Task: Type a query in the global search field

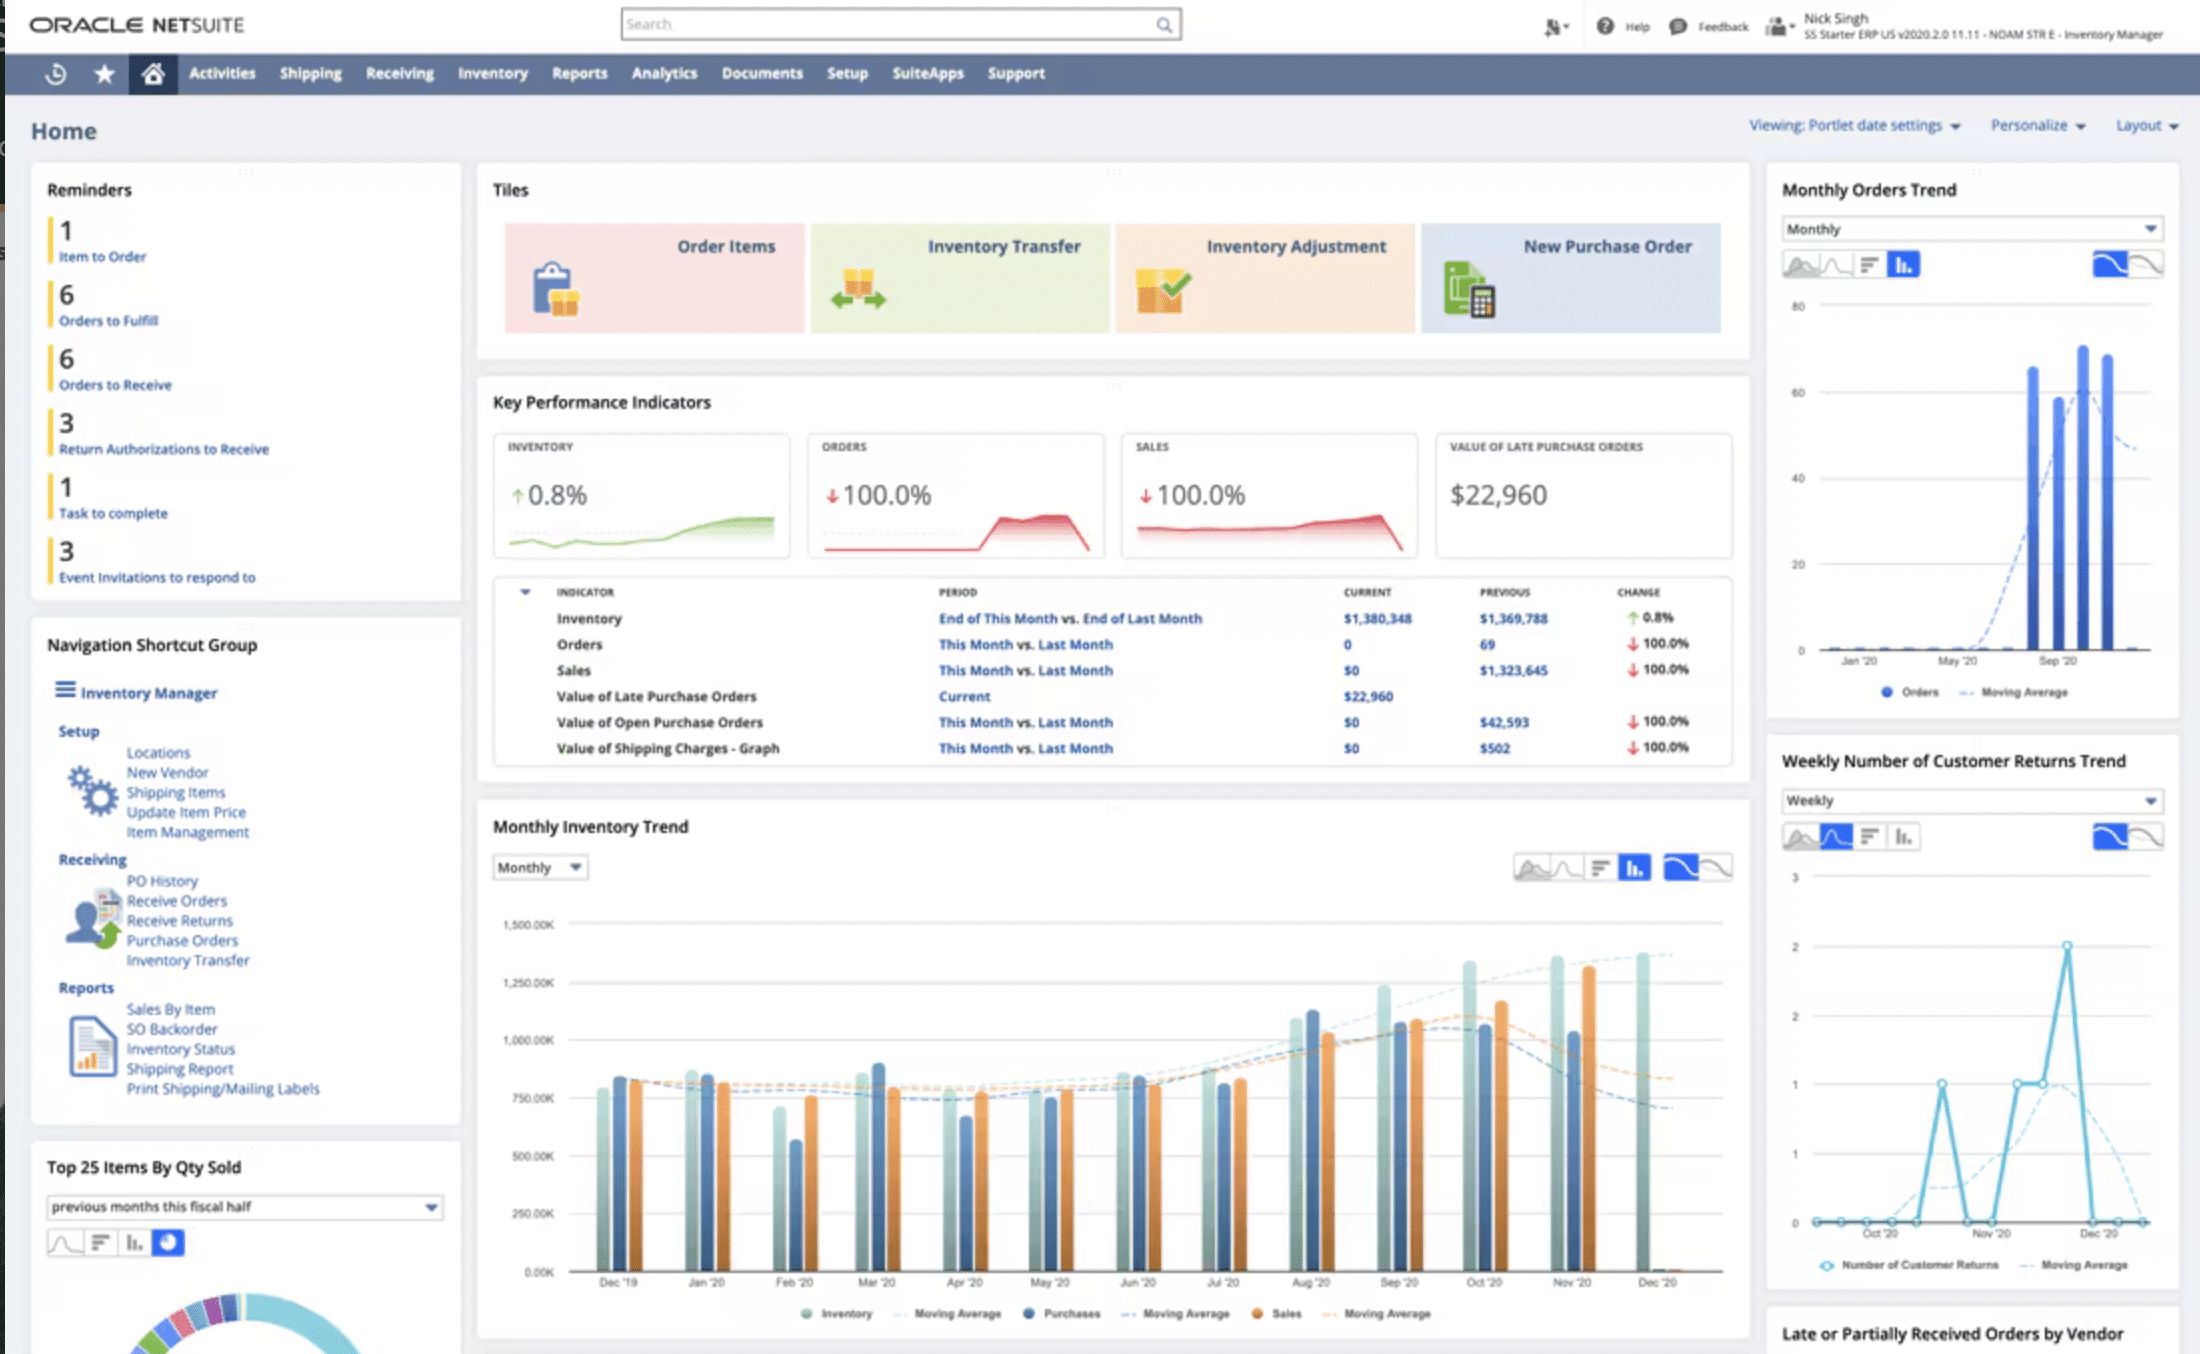Action: coord(880,23)
